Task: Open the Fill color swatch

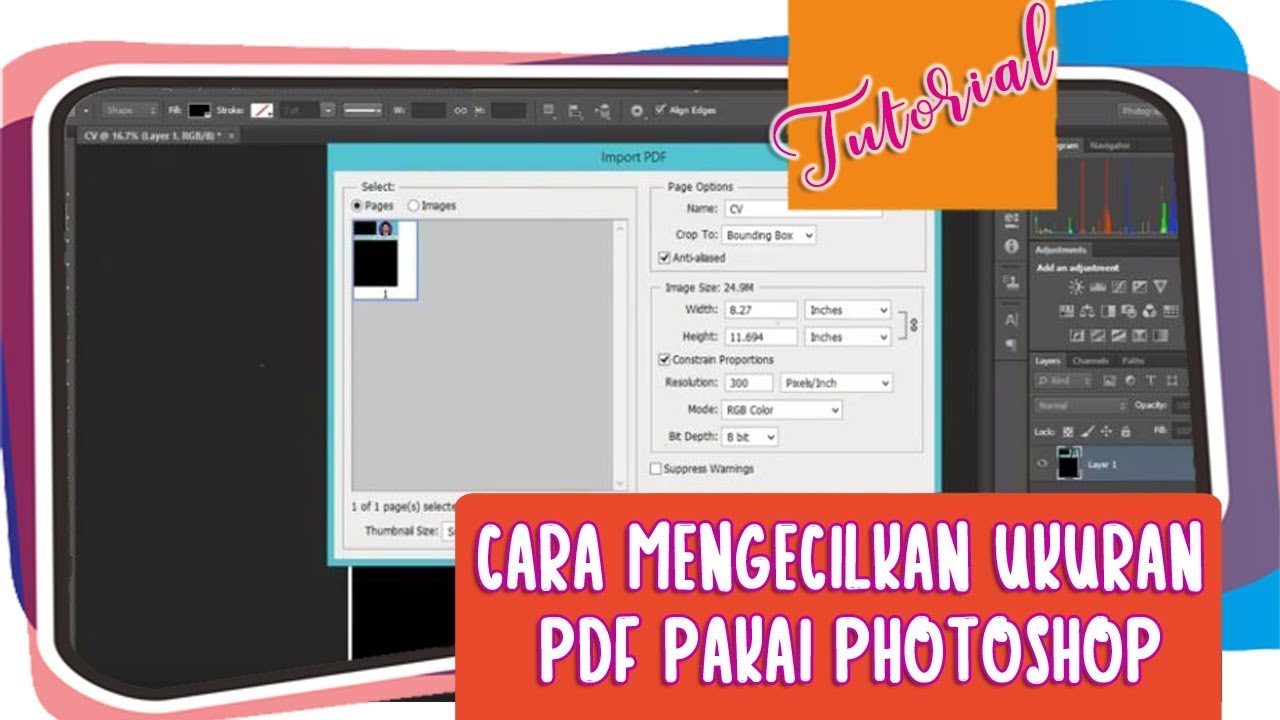Action: pyautogui.click(x=199, y=110)
